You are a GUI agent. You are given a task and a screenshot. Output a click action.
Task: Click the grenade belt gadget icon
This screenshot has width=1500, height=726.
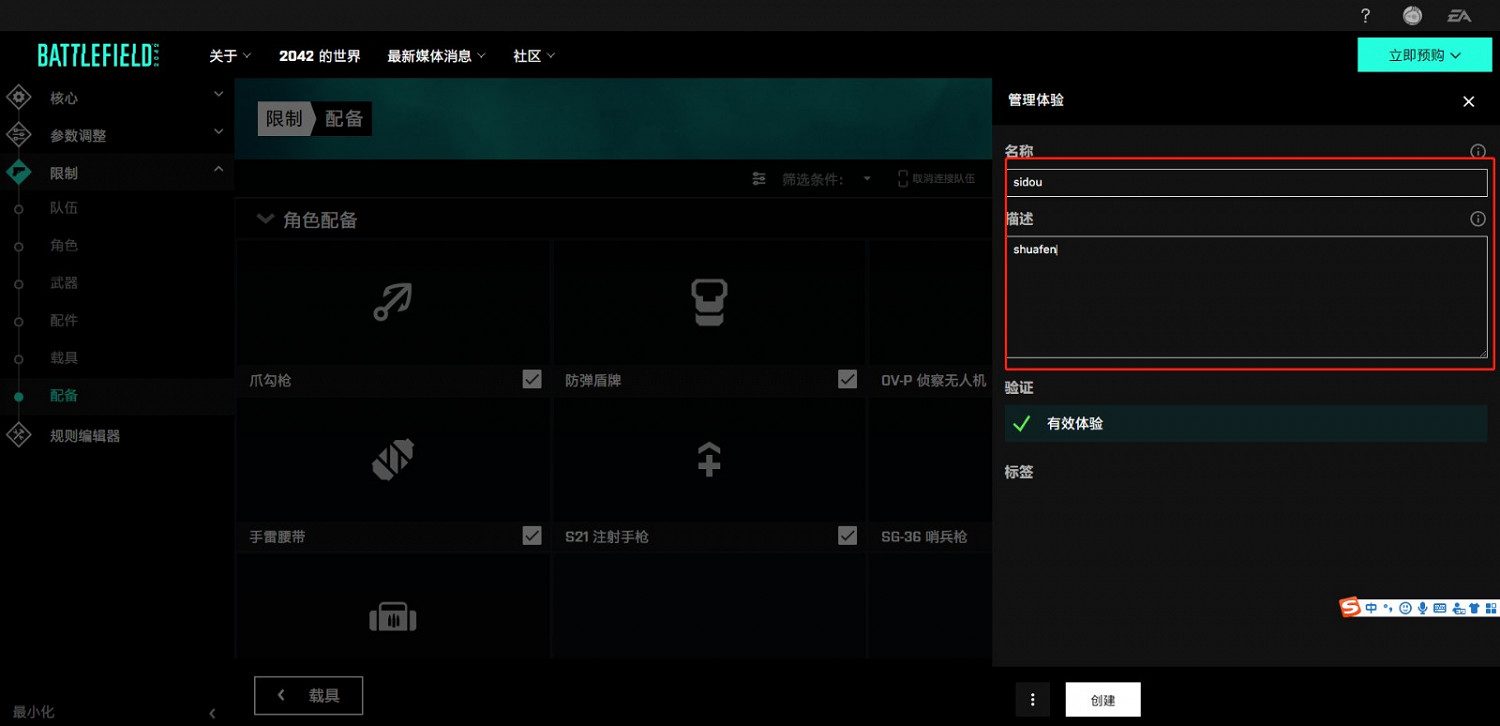coord(392,459)
